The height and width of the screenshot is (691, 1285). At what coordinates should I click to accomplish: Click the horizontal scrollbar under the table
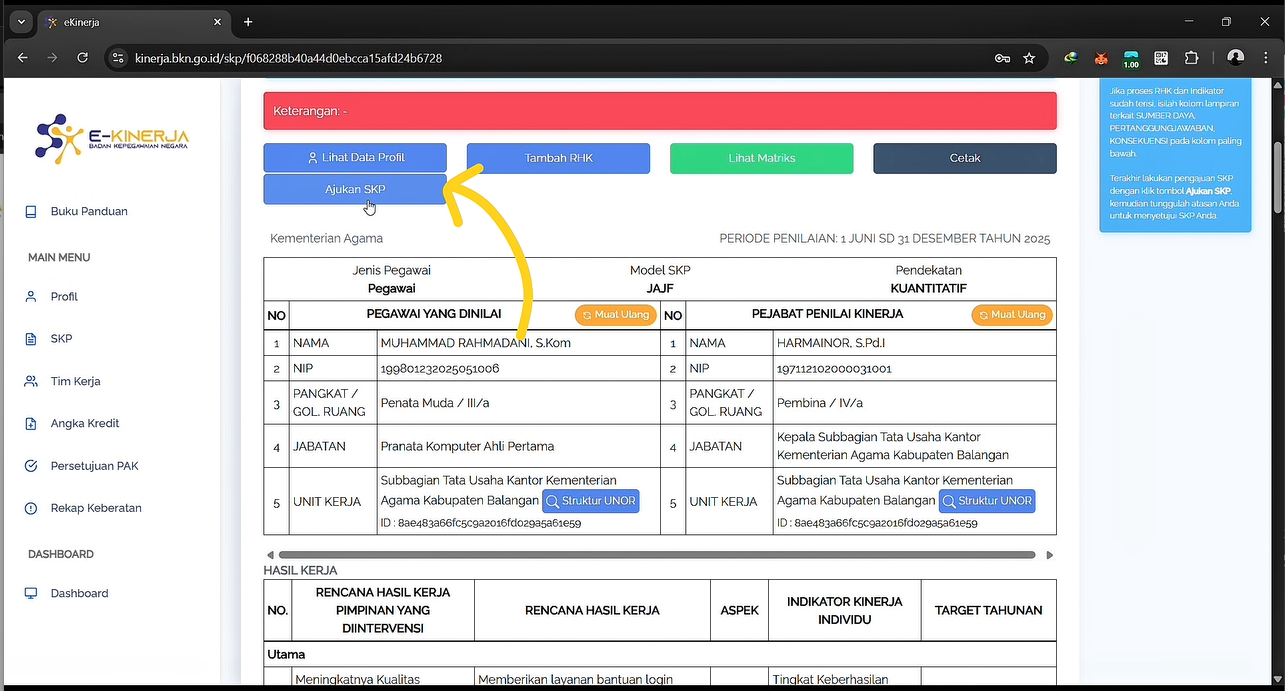point(657,554)
